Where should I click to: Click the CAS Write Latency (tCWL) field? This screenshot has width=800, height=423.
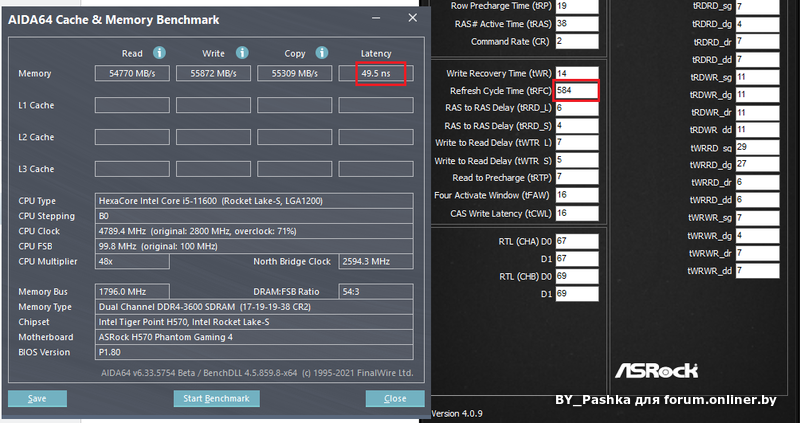(577, 213)
